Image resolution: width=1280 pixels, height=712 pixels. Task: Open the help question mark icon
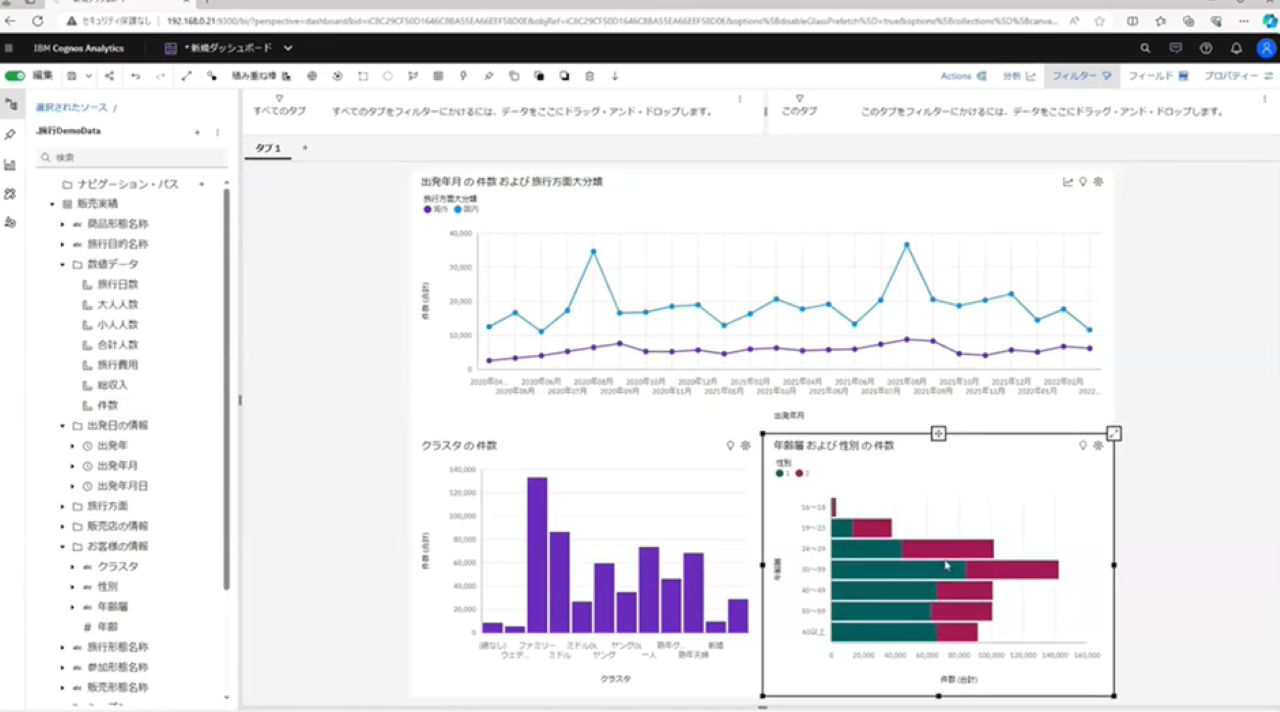point(1206,48)
